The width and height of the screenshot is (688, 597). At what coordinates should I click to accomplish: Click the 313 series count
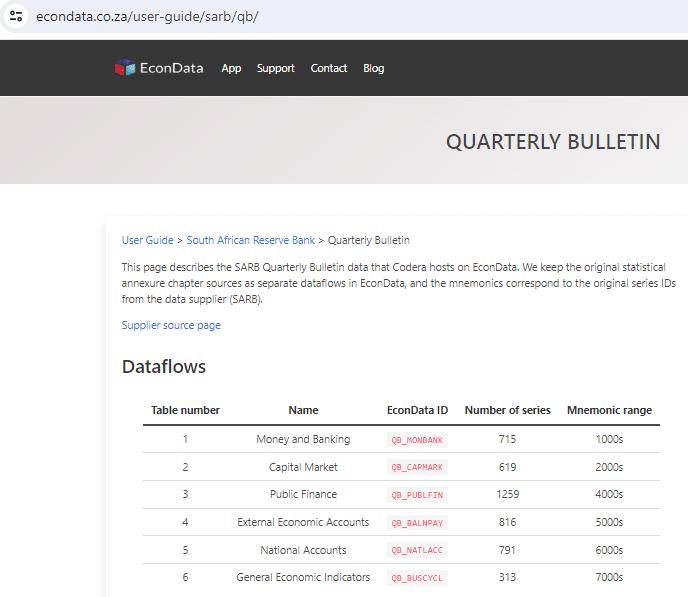[x=507, y=577]
